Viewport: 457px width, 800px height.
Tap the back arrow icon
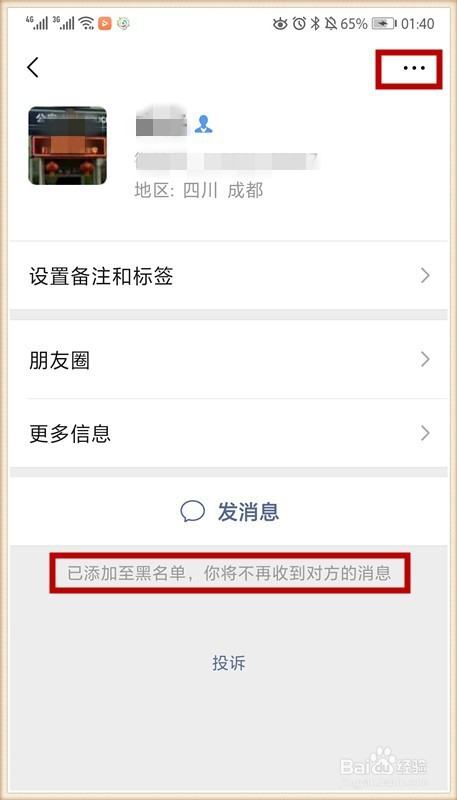pos(33,67)
